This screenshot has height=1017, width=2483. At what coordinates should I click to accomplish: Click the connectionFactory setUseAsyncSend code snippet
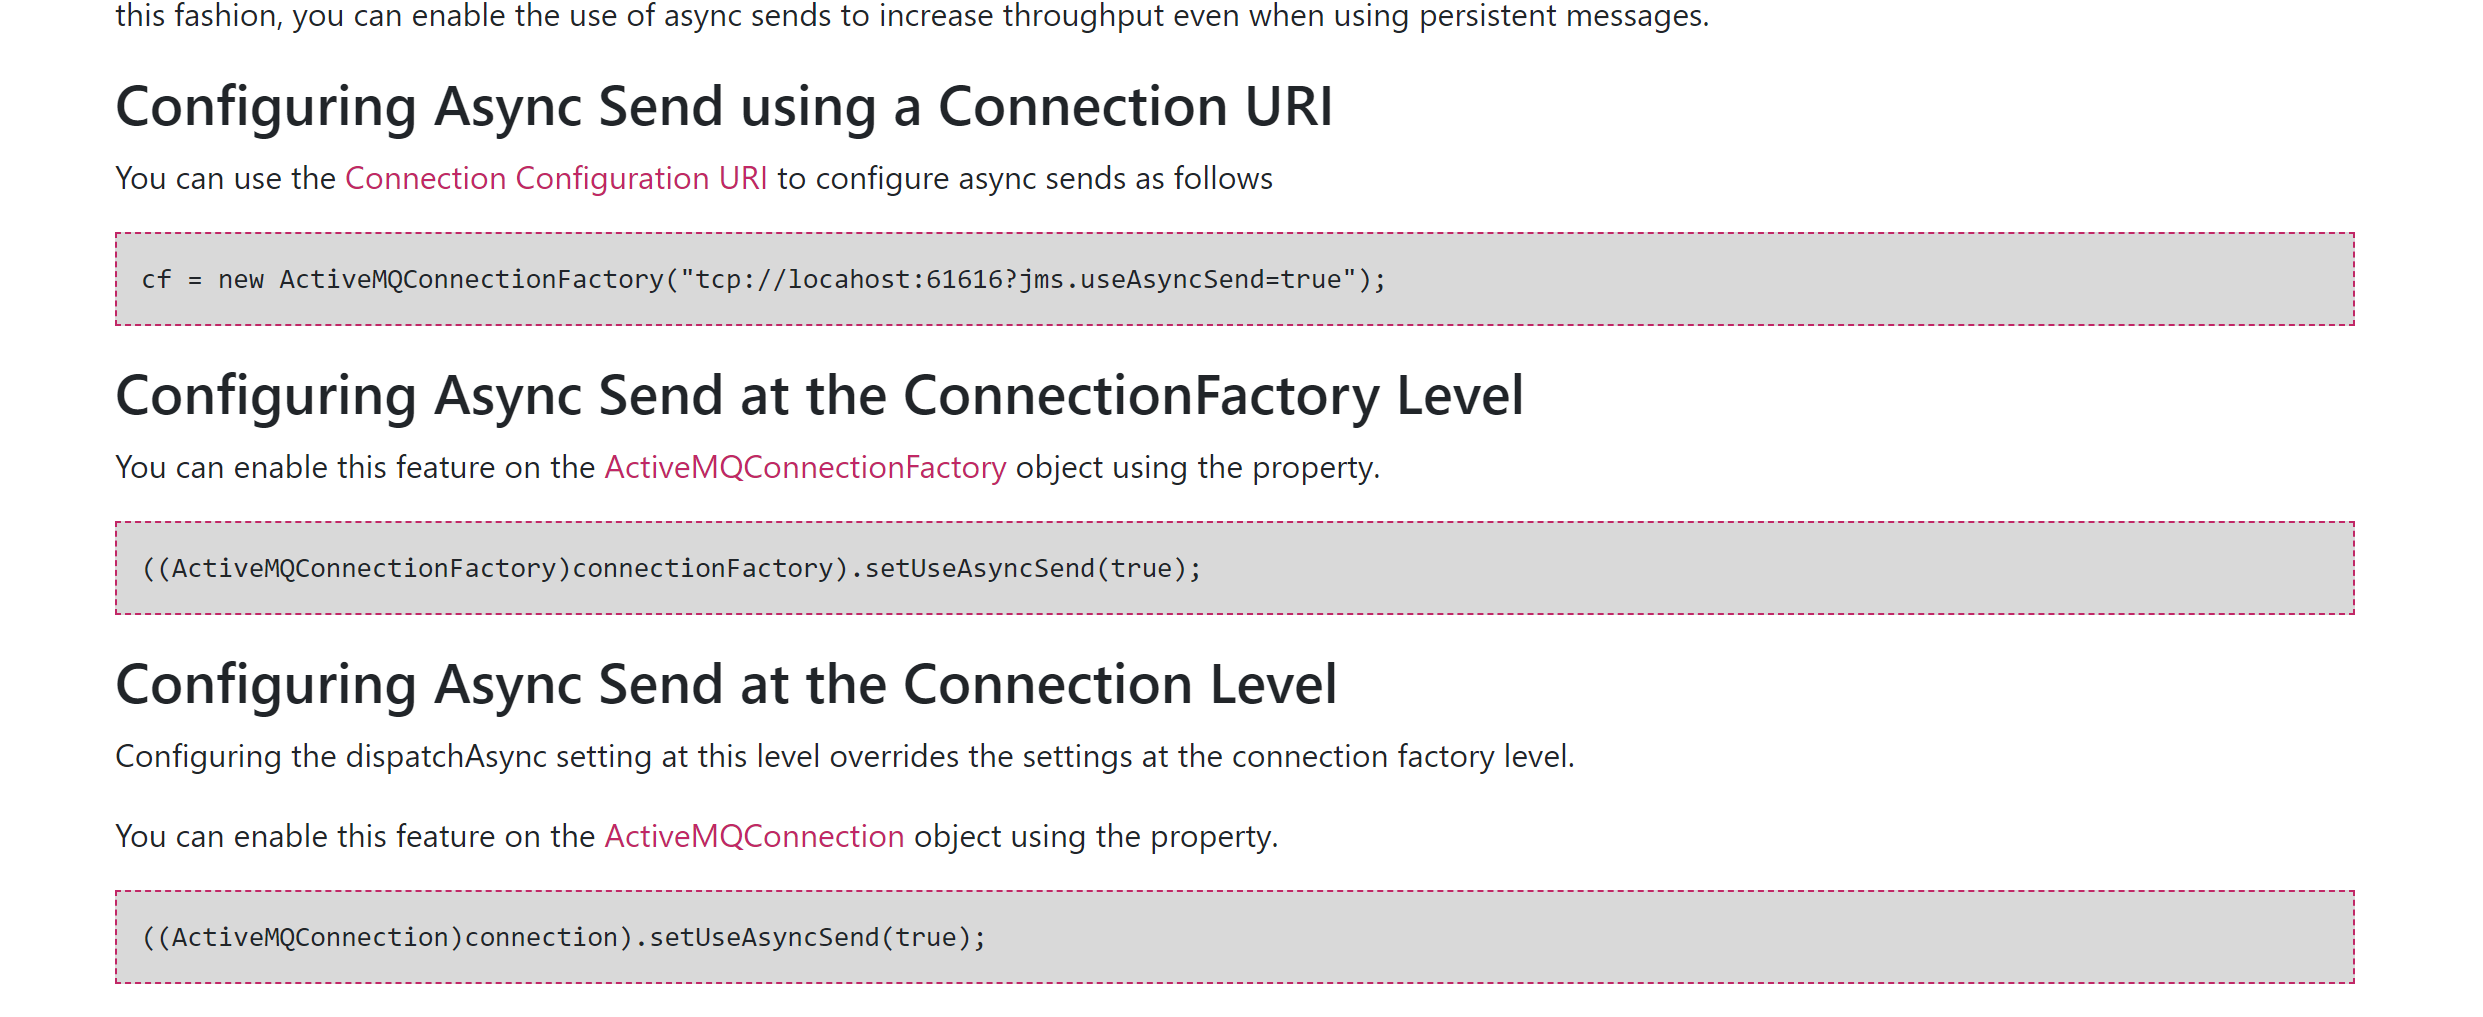[x=671, y=569]
